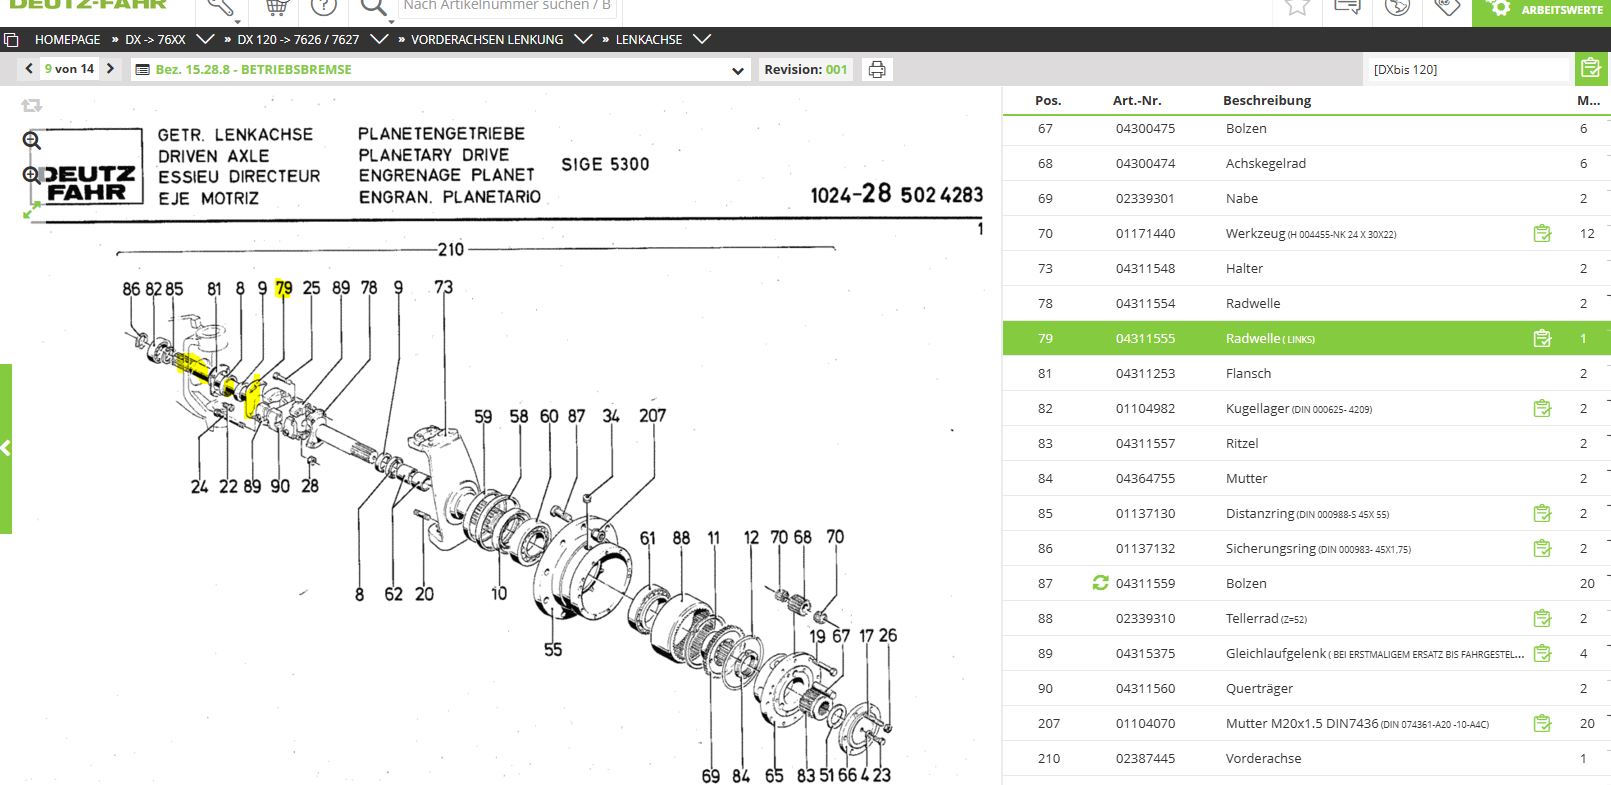Open the help question mark icon
Image resolution: width=1611 pixels, height=785 pixels.
click(x=324, y=8)
